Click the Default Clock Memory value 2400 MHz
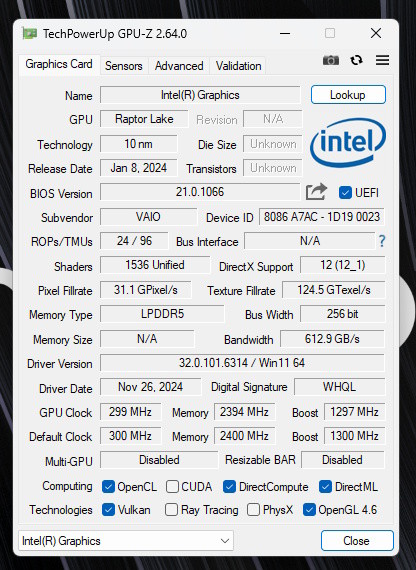 click(x=244, y=436)
